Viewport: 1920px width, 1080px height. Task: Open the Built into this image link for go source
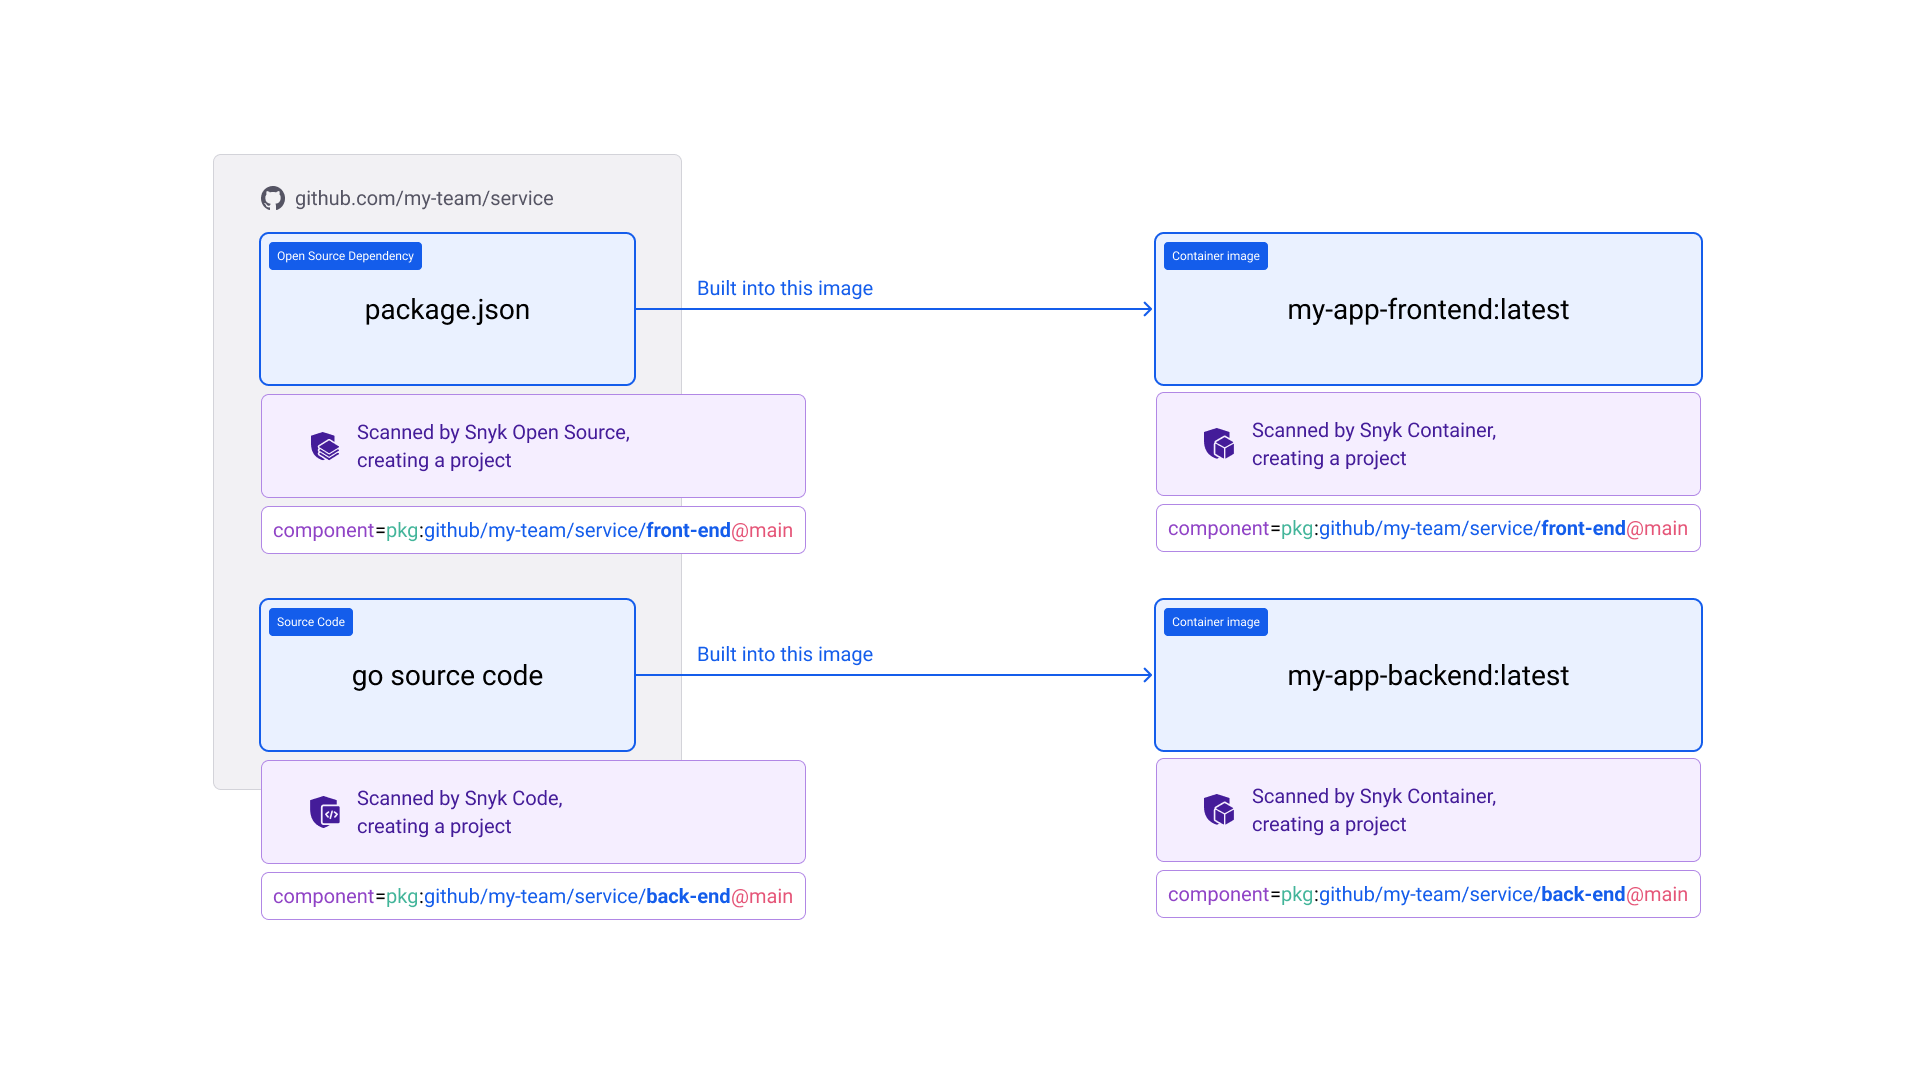785,654
